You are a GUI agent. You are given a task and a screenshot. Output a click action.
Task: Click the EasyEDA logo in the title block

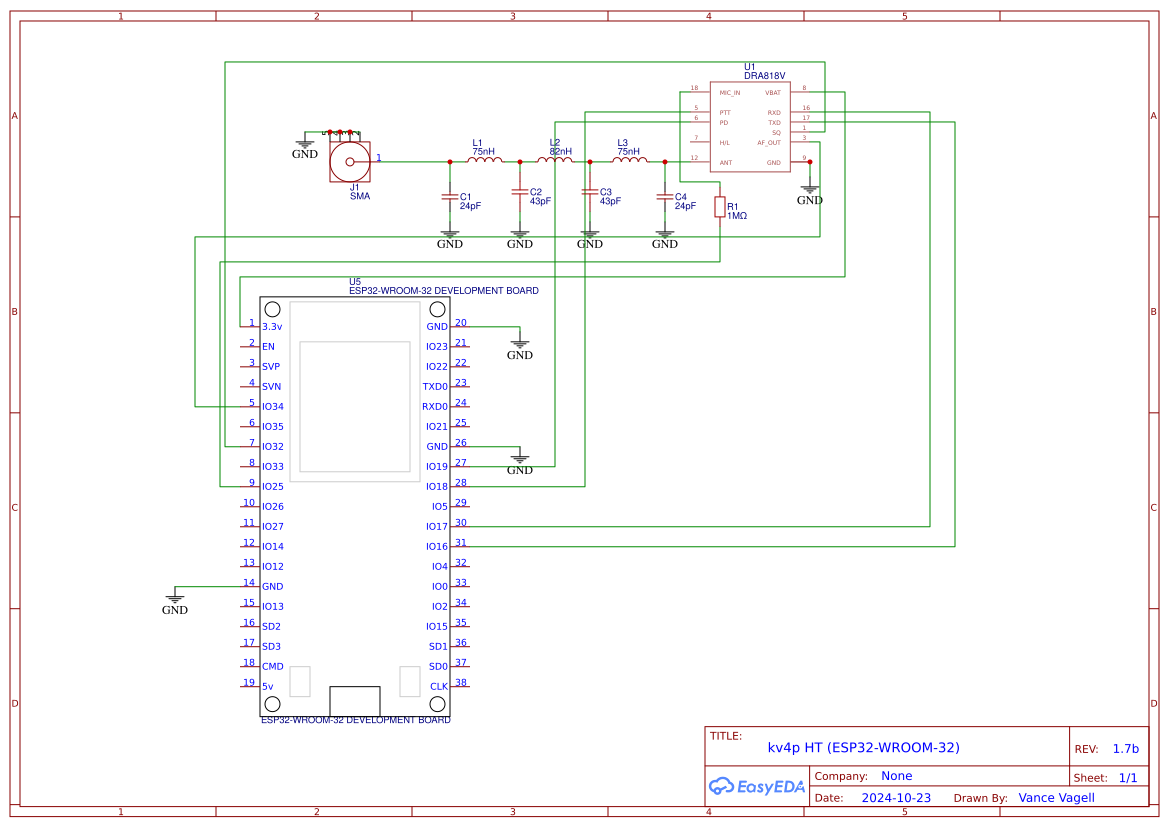coord(756,786)
